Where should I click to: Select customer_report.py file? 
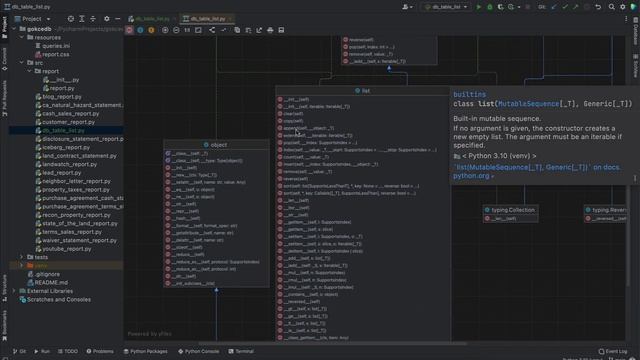[x=68, y=122]
